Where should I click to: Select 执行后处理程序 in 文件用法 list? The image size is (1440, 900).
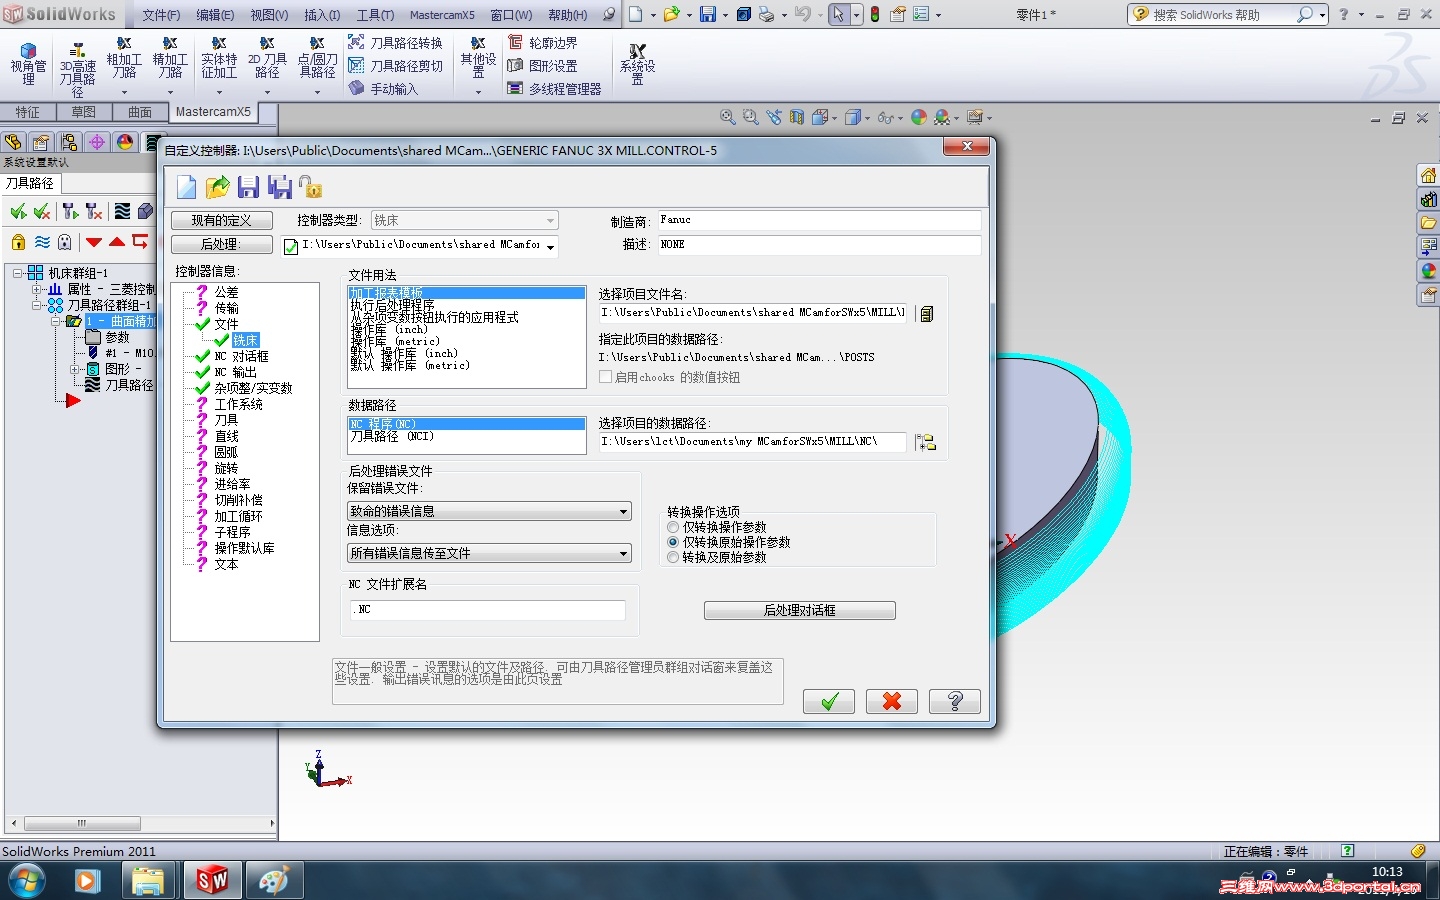[393, 305]
